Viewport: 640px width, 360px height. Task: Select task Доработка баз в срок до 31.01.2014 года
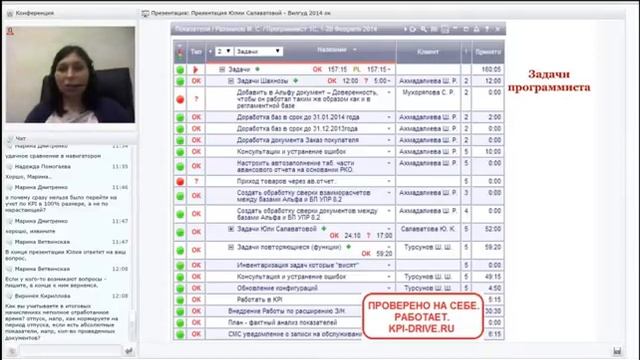[x=298, y=117]
